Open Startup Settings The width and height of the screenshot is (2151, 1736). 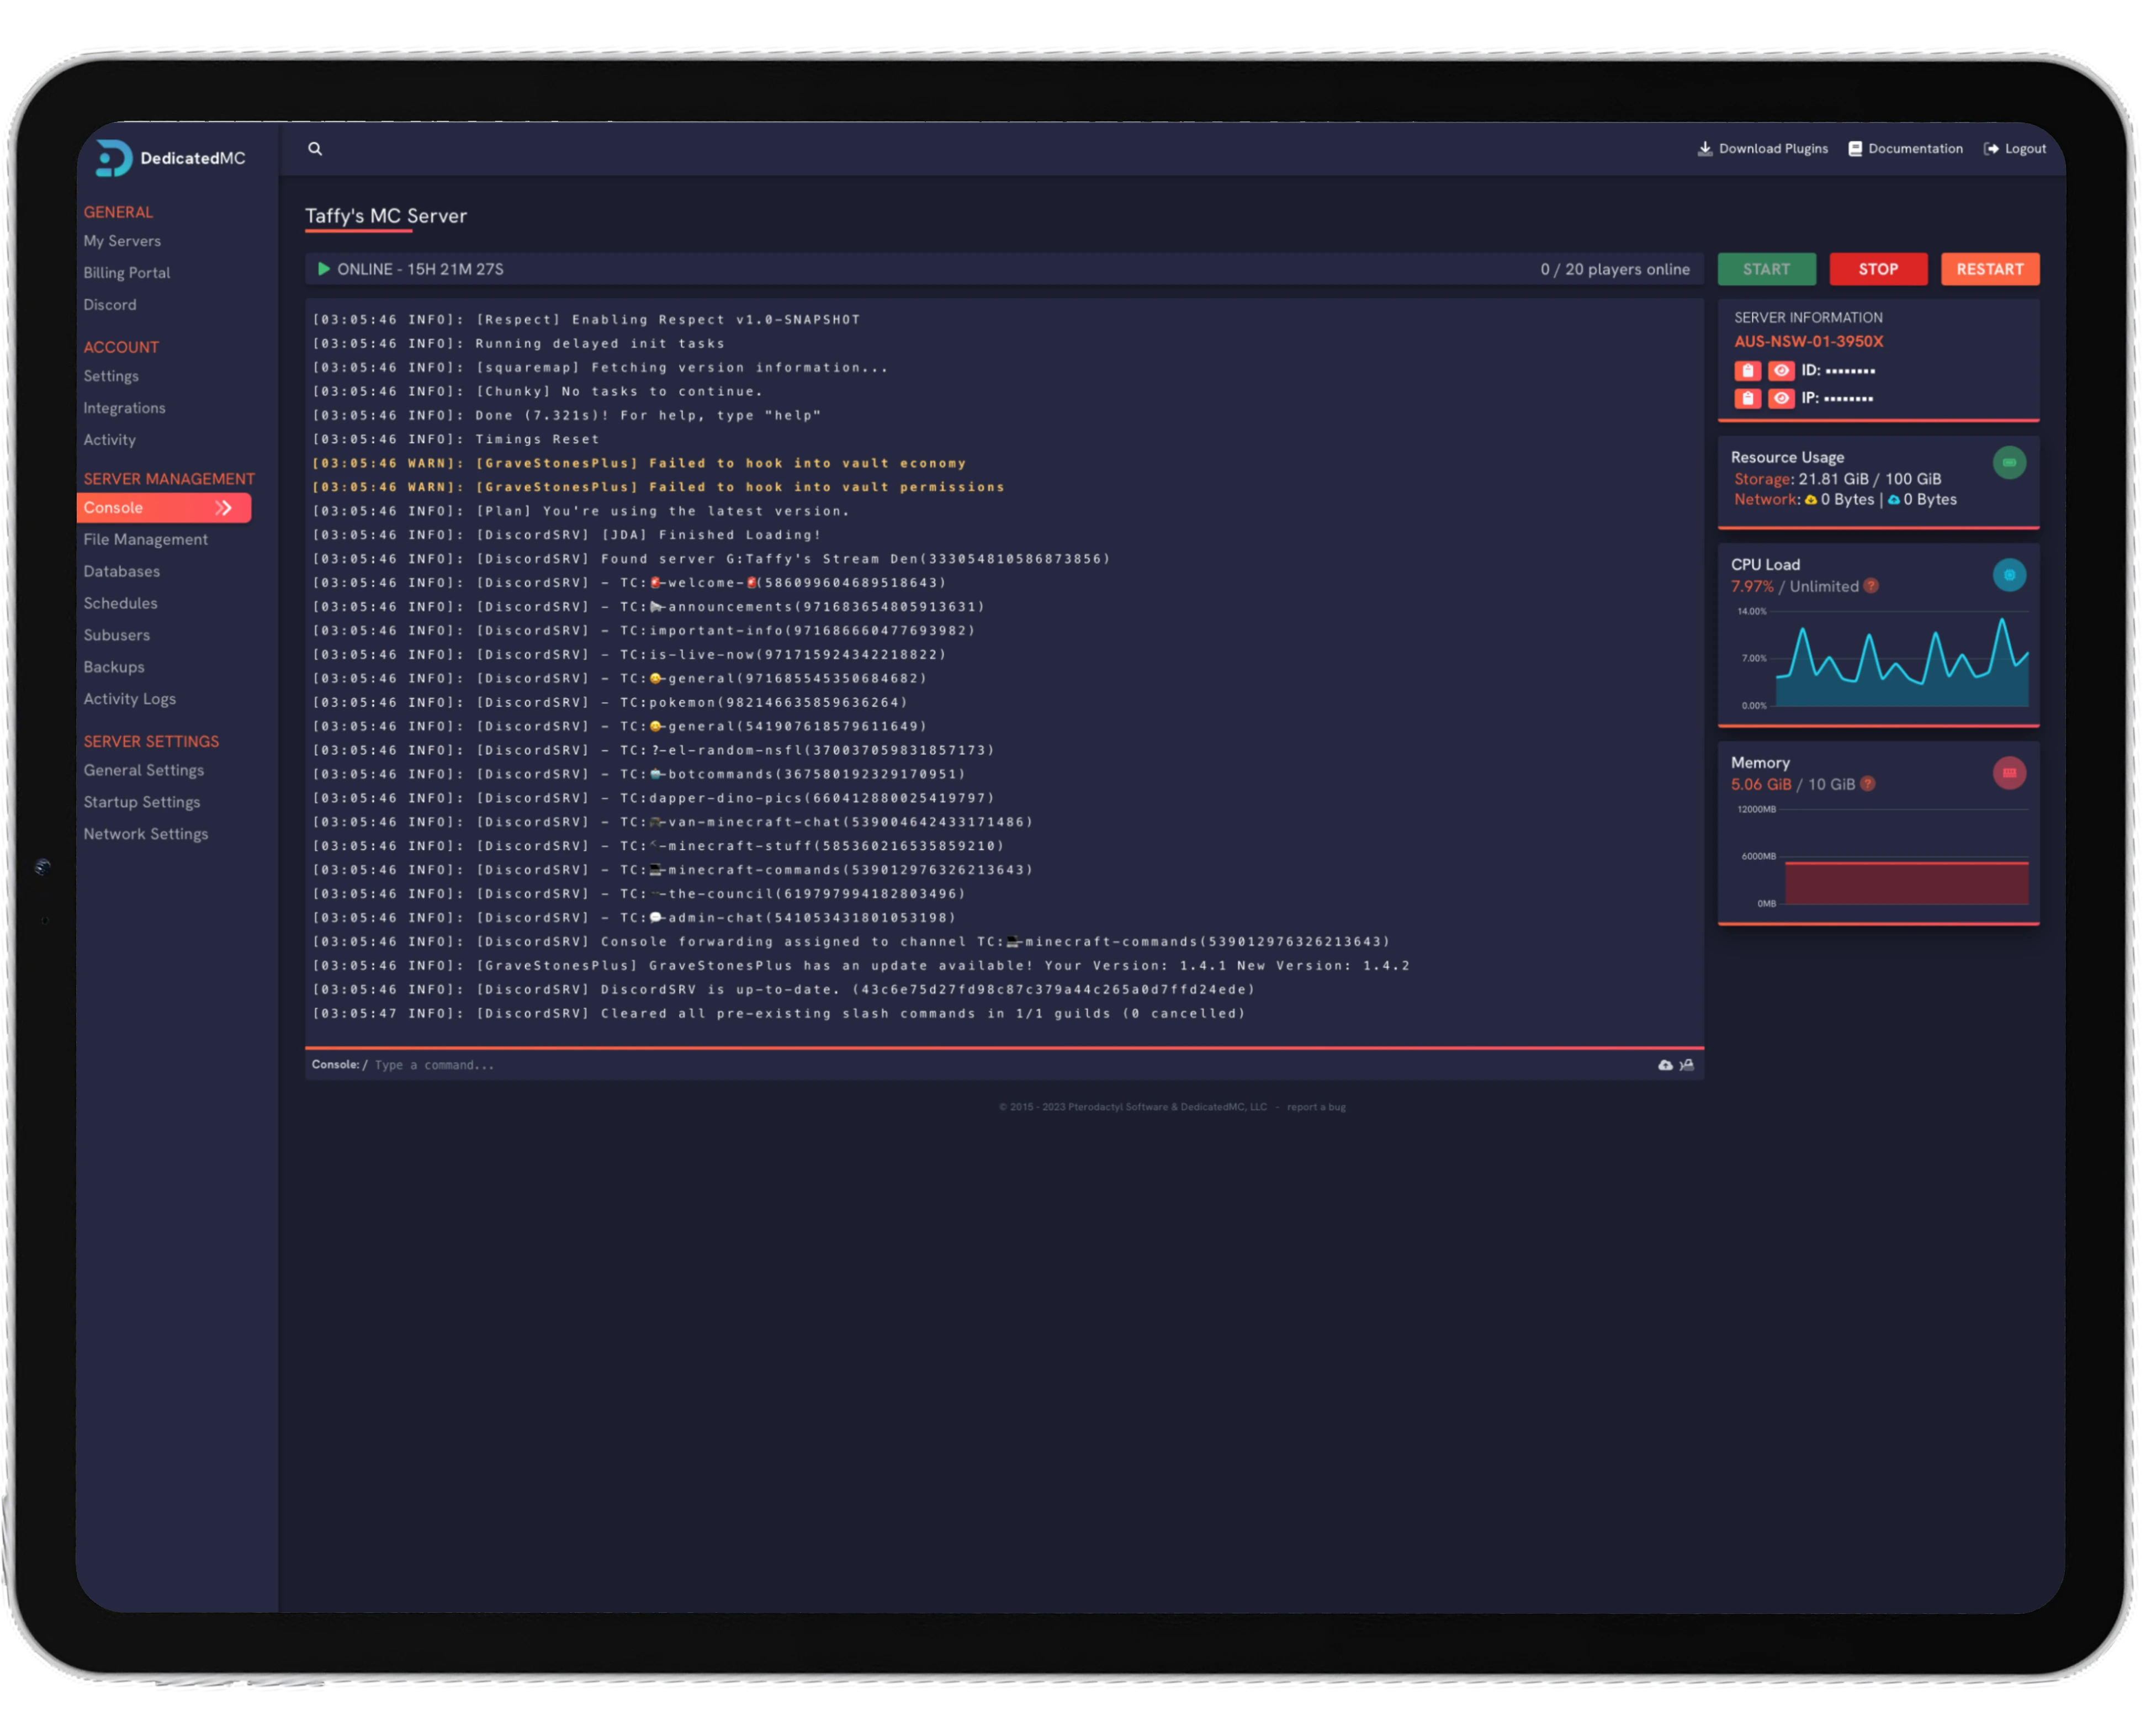click(142, 804)
